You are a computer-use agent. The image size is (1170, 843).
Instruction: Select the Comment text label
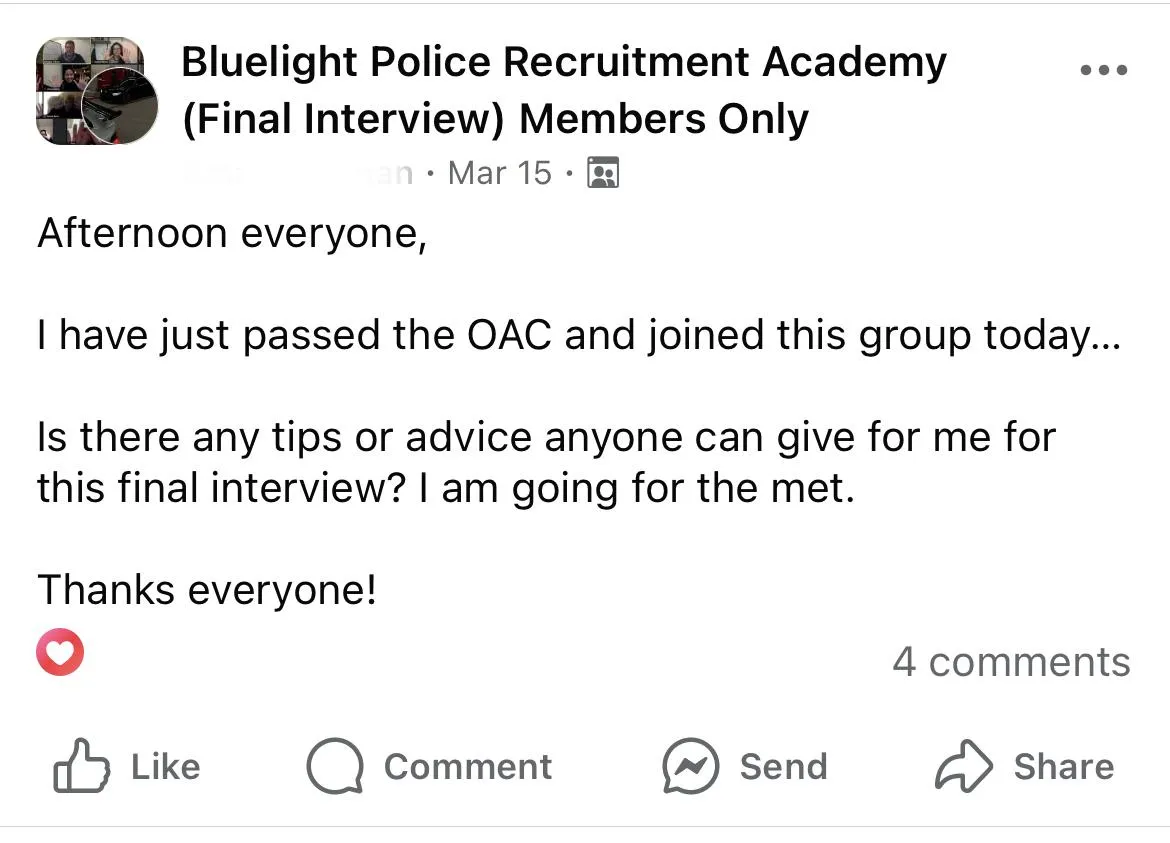click(468, 767)
